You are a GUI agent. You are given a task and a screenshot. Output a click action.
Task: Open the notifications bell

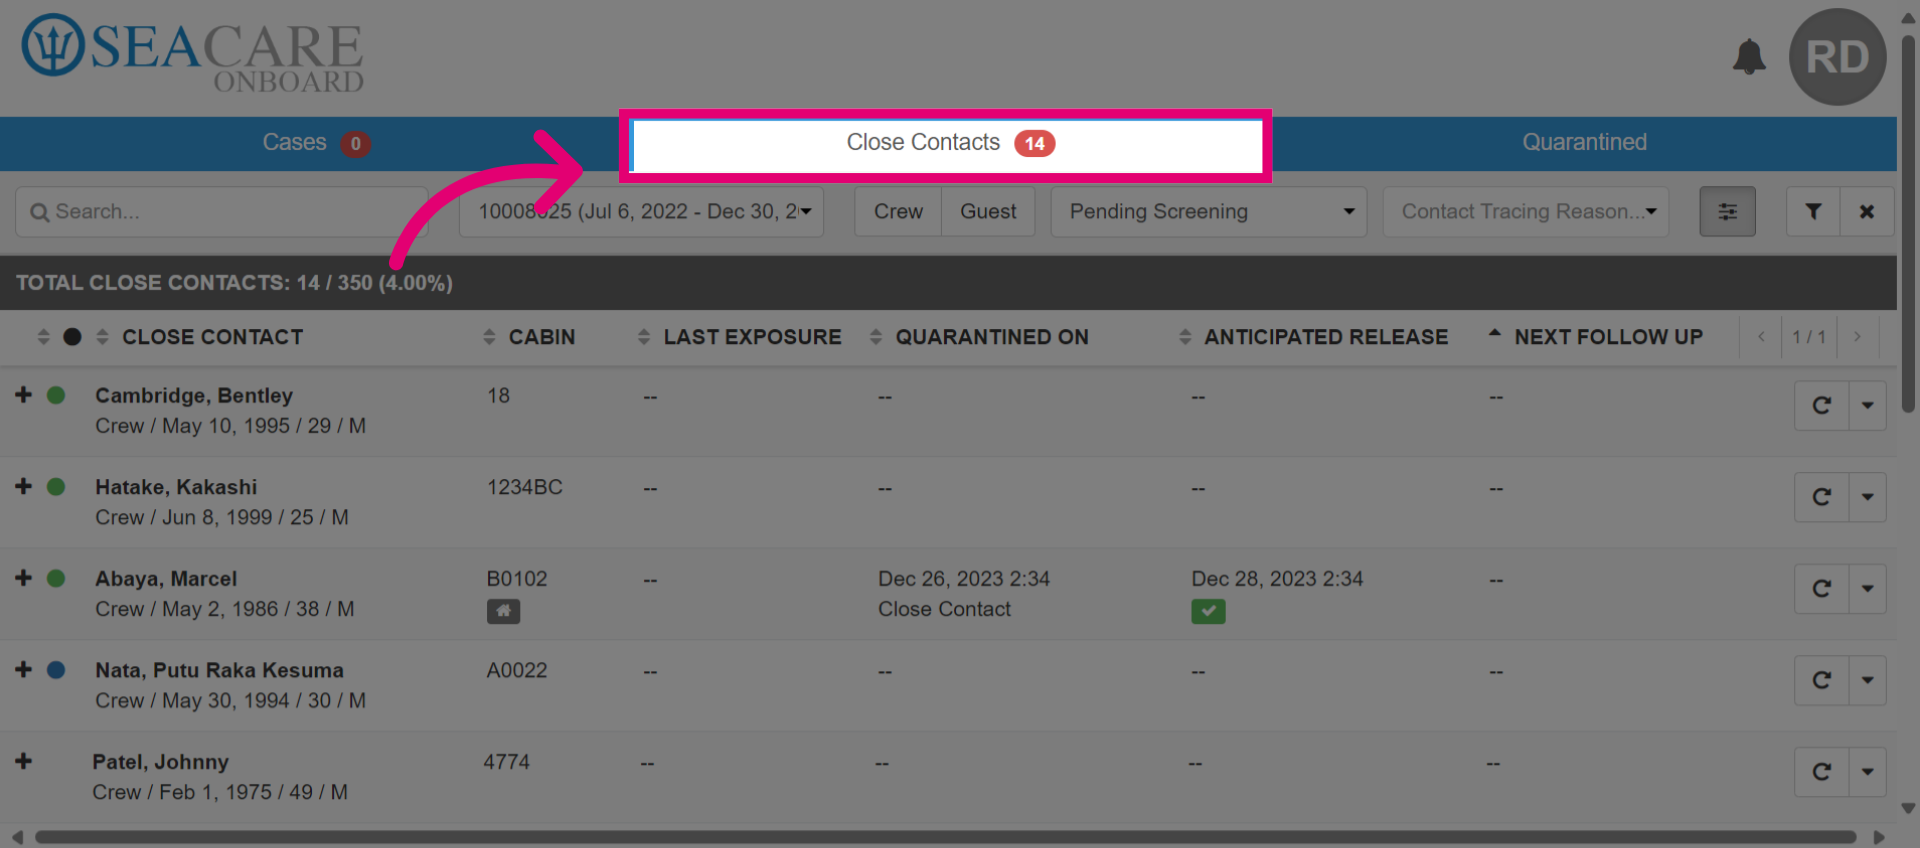[x=1749, y=56]
